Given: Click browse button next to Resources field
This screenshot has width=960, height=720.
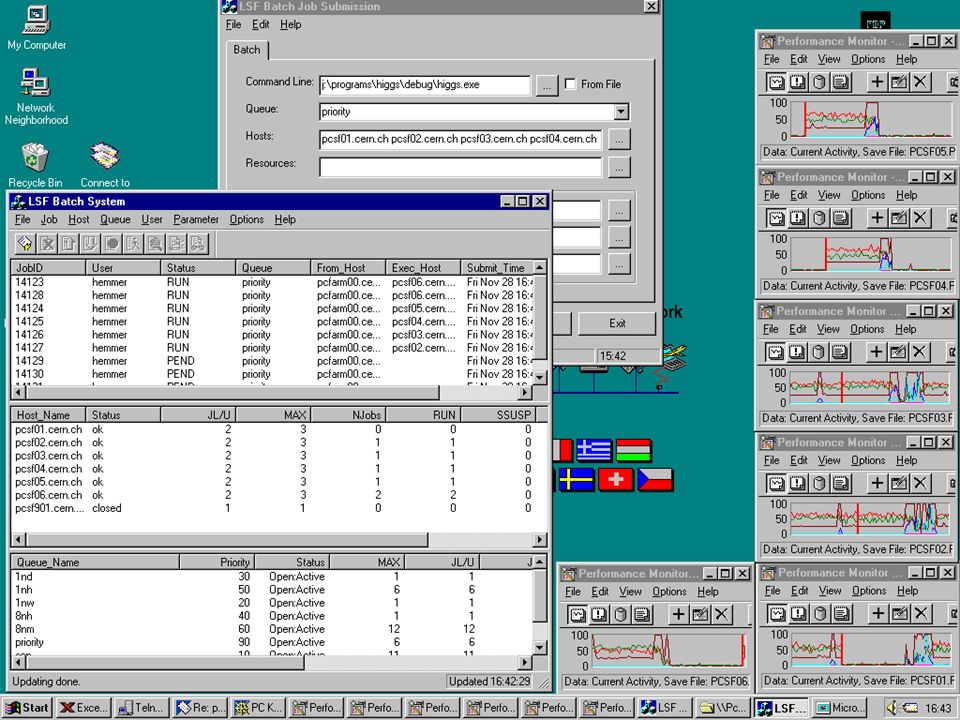Looking at the screenshot, I should (620, 167).
